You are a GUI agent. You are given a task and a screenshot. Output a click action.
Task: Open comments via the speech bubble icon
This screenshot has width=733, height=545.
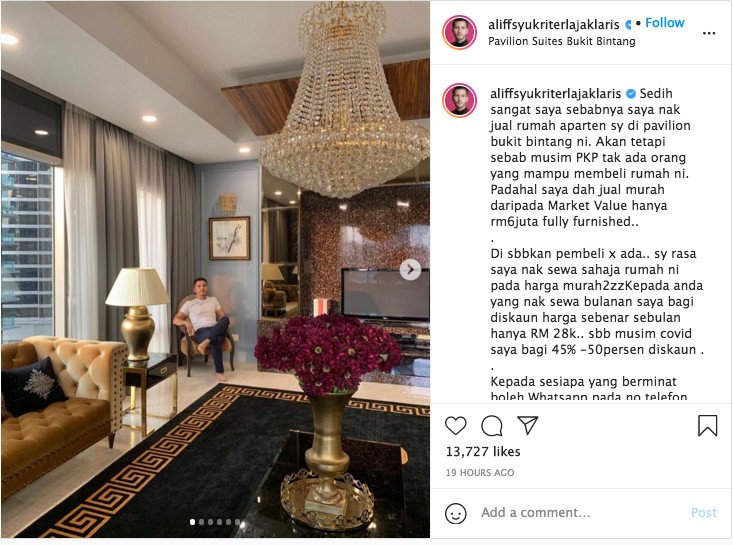492,426
